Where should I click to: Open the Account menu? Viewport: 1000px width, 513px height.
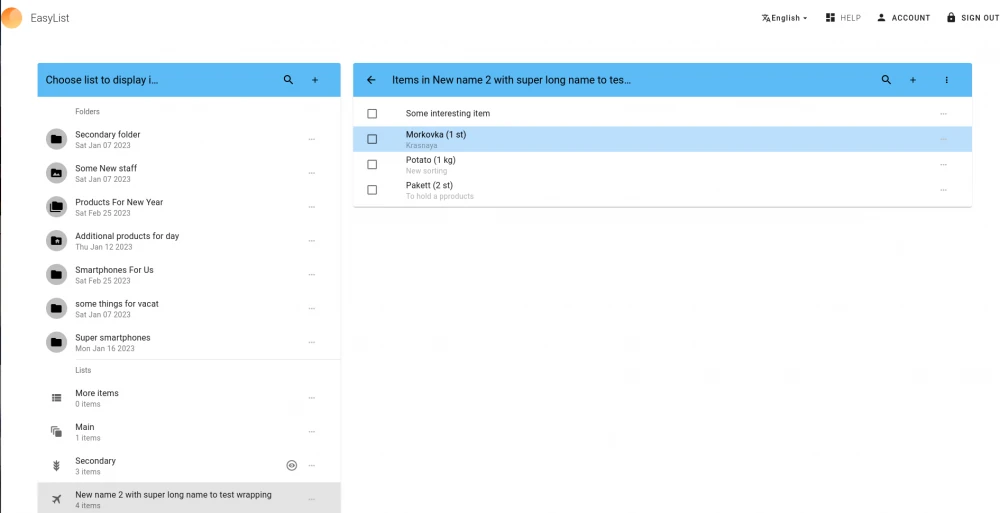point(903,18)
